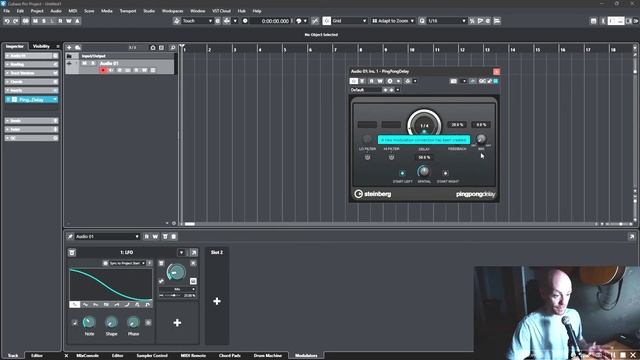640x360 pixels.
Task: Open the VST Cloud menu
Action: click(x=222, y=11)
